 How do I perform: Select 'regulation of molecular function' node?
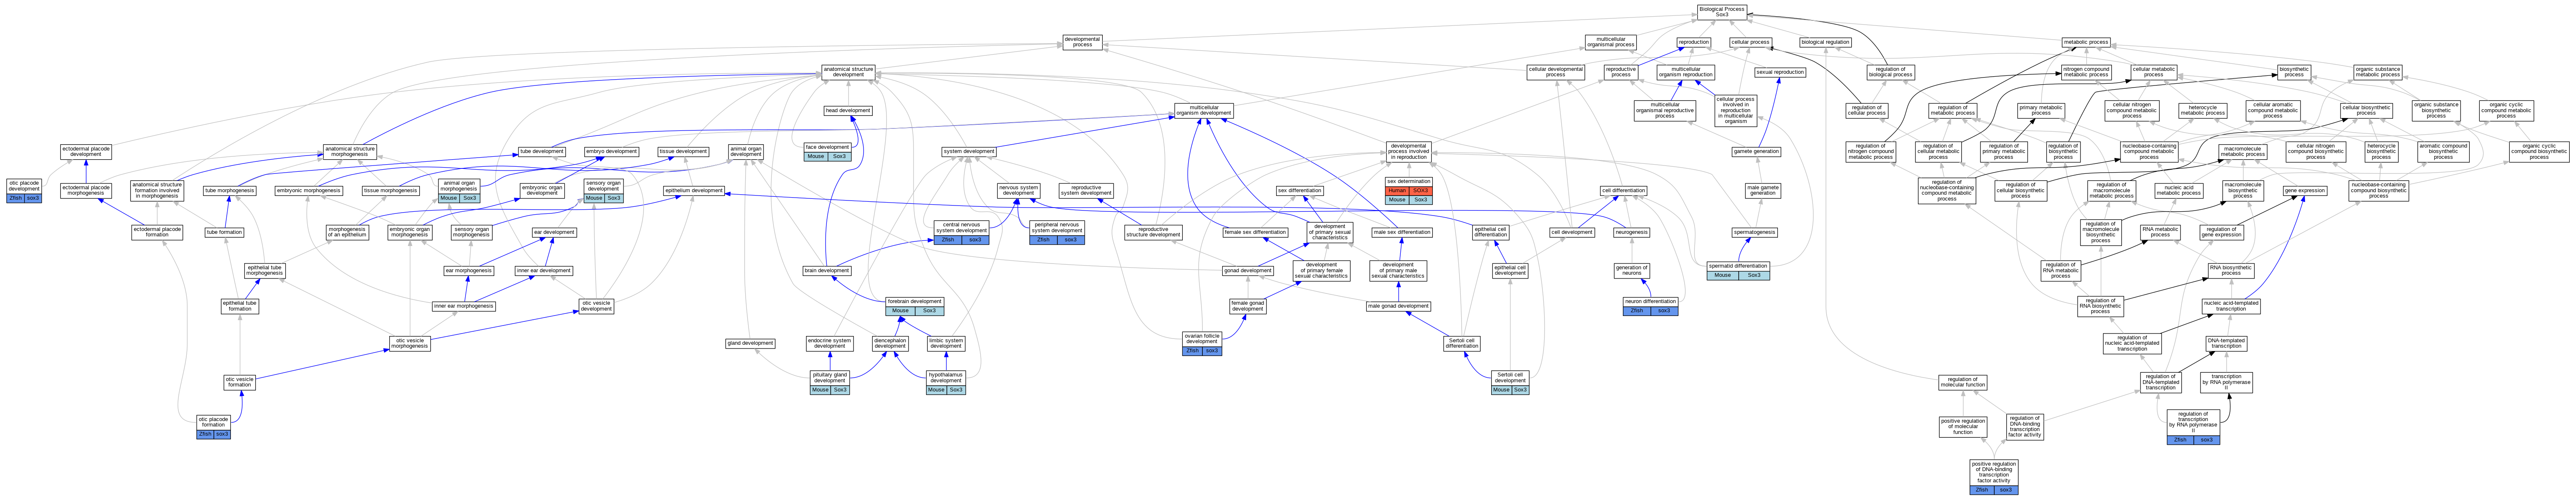tap(1962, 382)
